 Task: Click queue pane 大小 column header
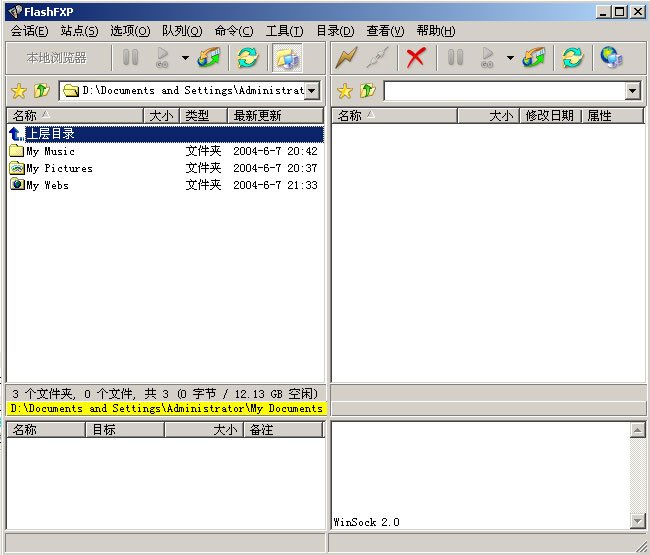(x=204, y=430)
